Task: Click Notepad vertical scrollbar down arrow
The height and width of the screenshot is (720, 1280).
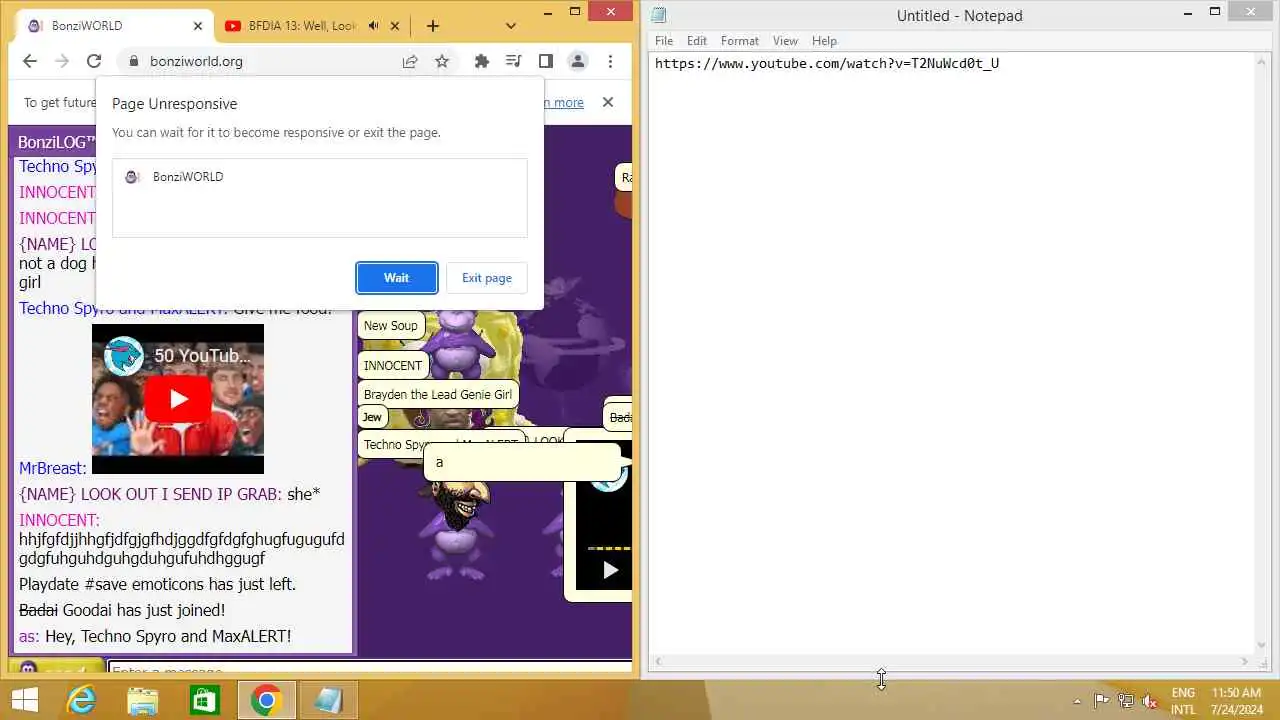Action: 1262,645
